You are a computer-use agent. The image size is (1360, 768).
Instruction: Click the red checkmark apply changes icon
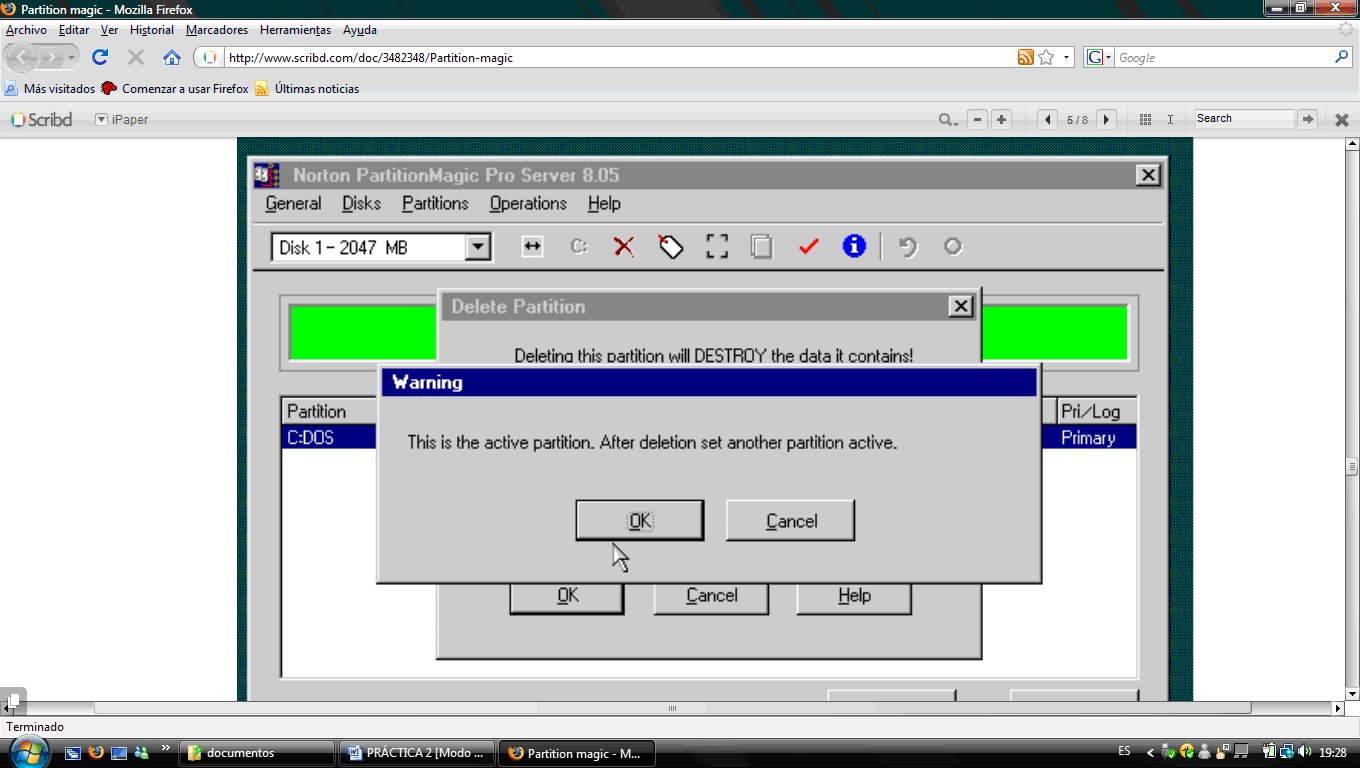808,247
